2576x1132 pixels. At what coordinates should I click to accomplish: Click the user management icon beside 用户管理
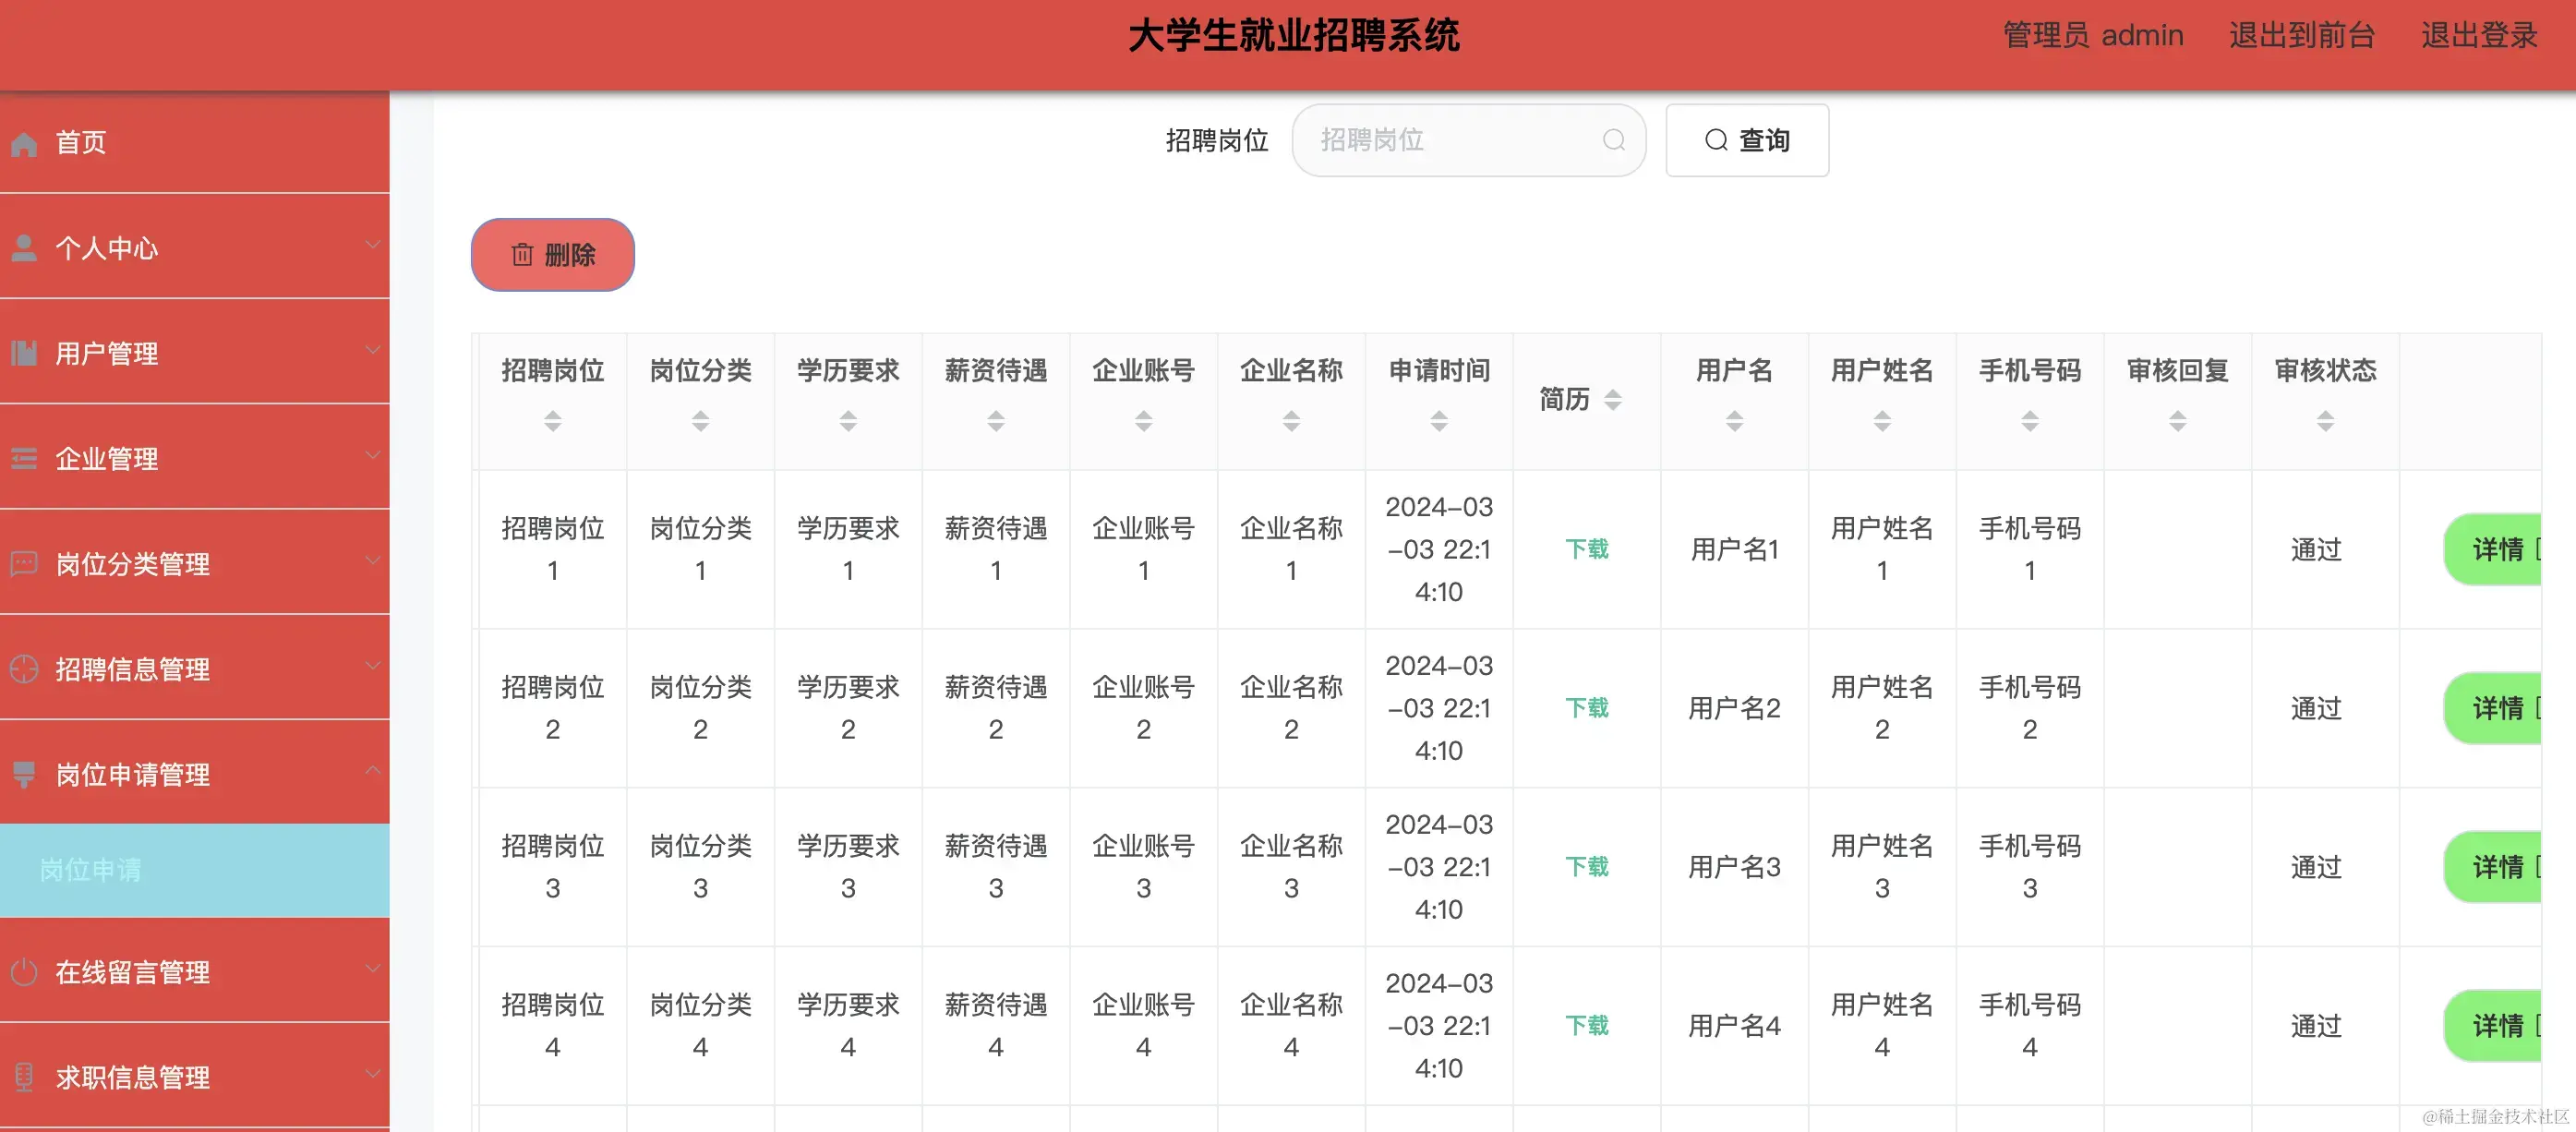coord(25,353)
